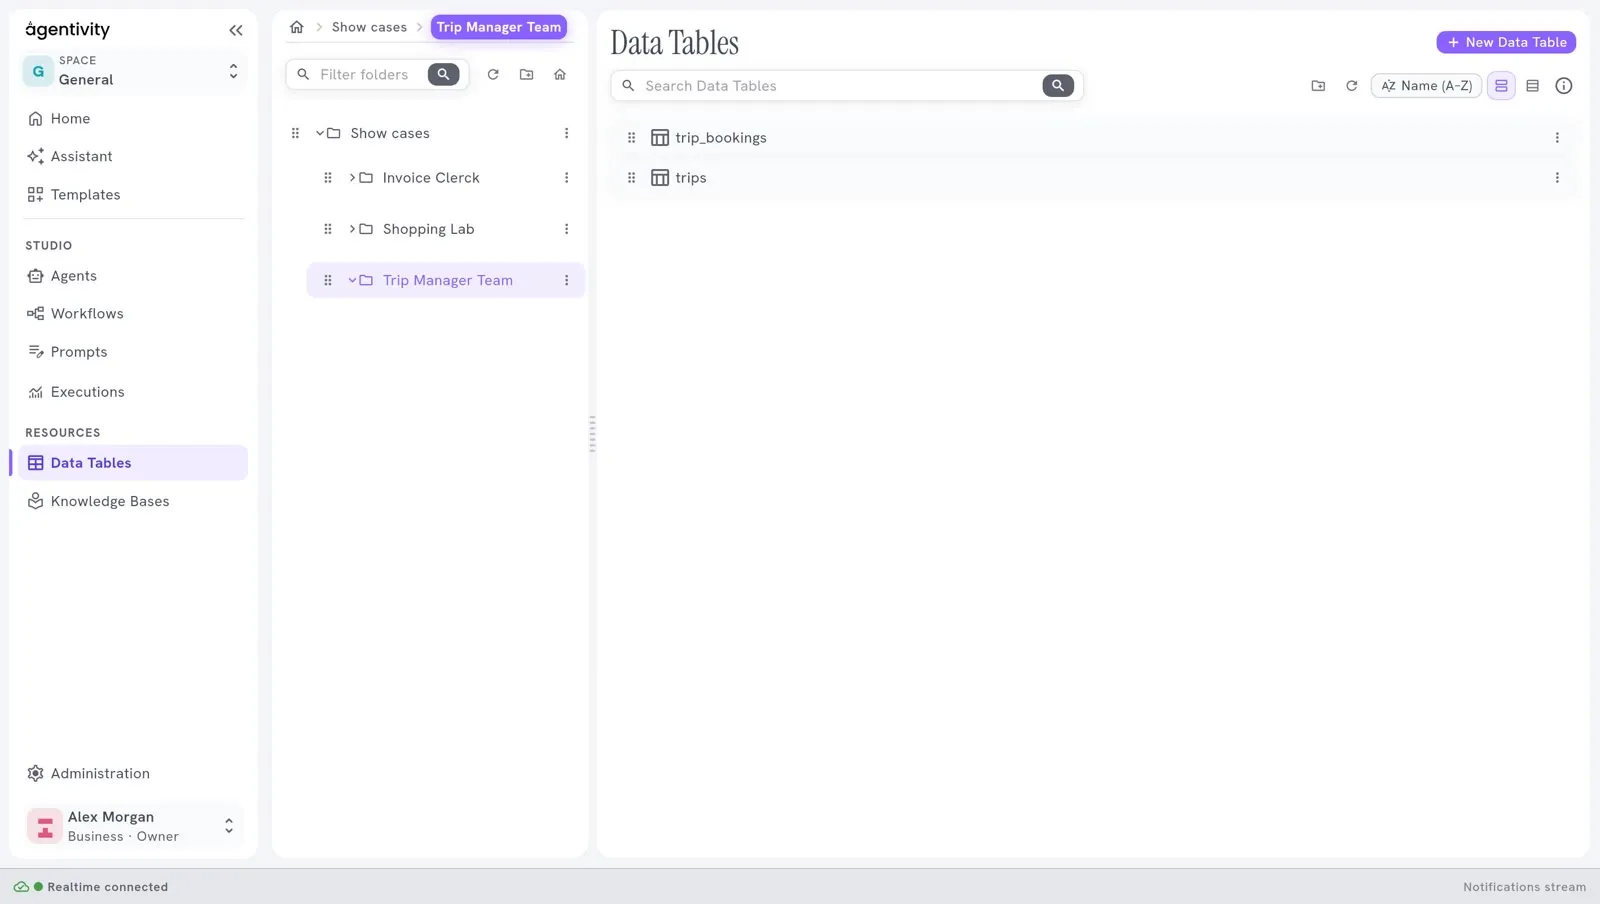The image size is (1600, 904).
Task: Open the Assistant page
Action: 133,156
